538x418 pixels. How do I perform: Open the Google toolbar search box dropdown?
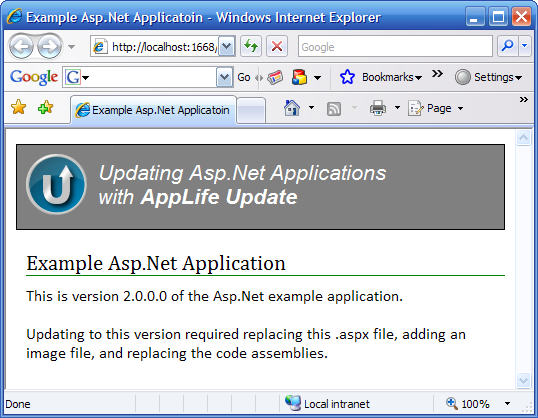click(224, 77)
